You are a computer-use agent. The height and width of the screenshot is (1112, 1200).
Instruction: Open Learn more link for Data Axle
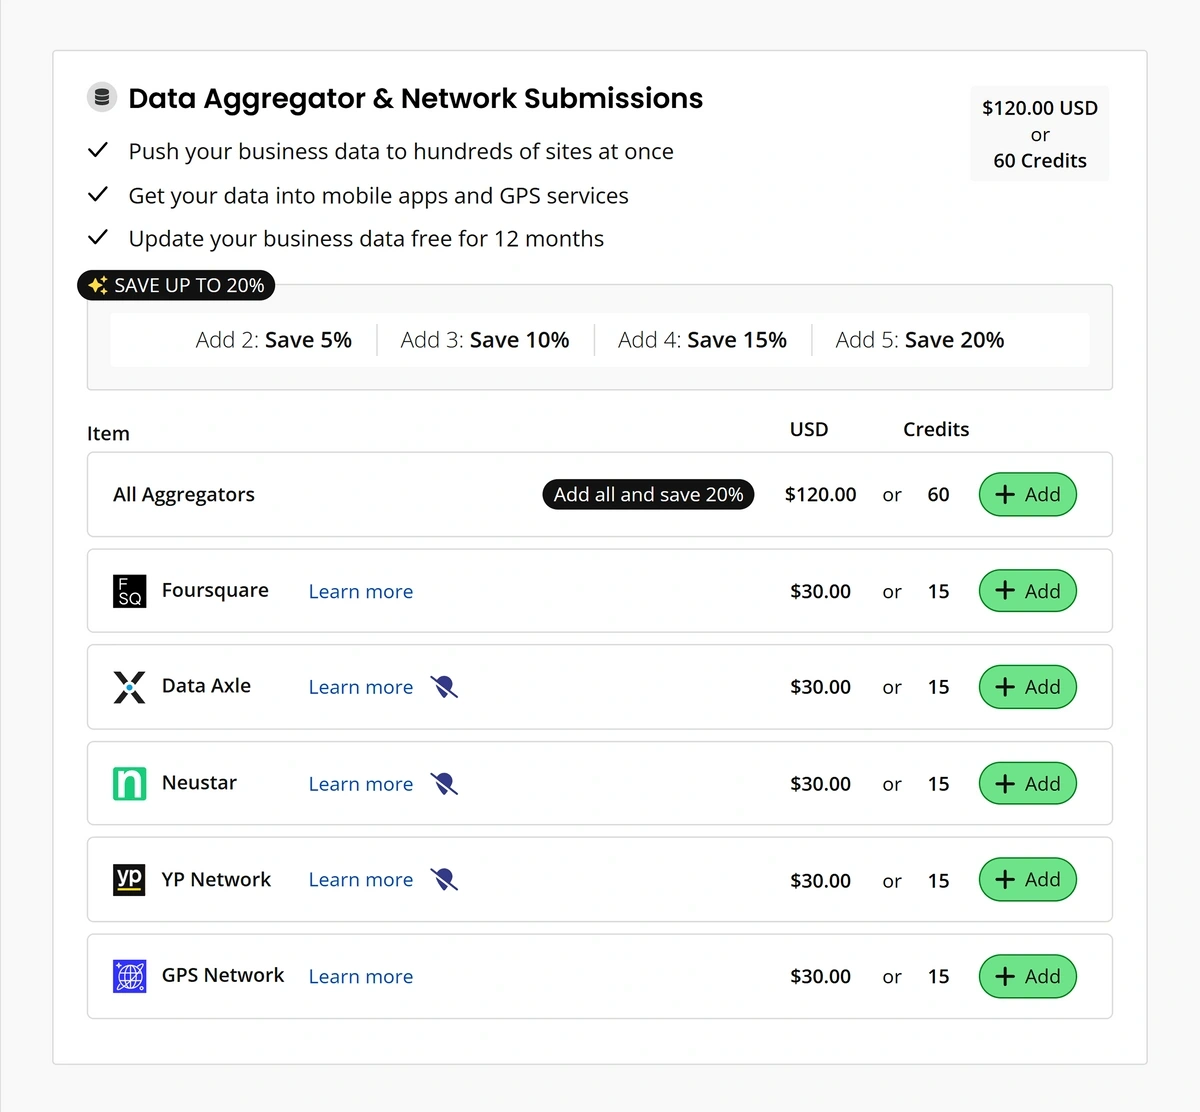(x=361, y=688)
